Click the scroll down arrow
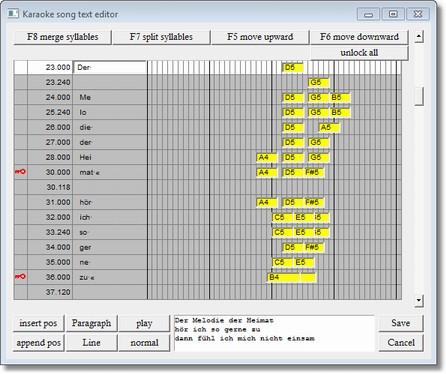 pyautogui.click(x=419, y=301)
